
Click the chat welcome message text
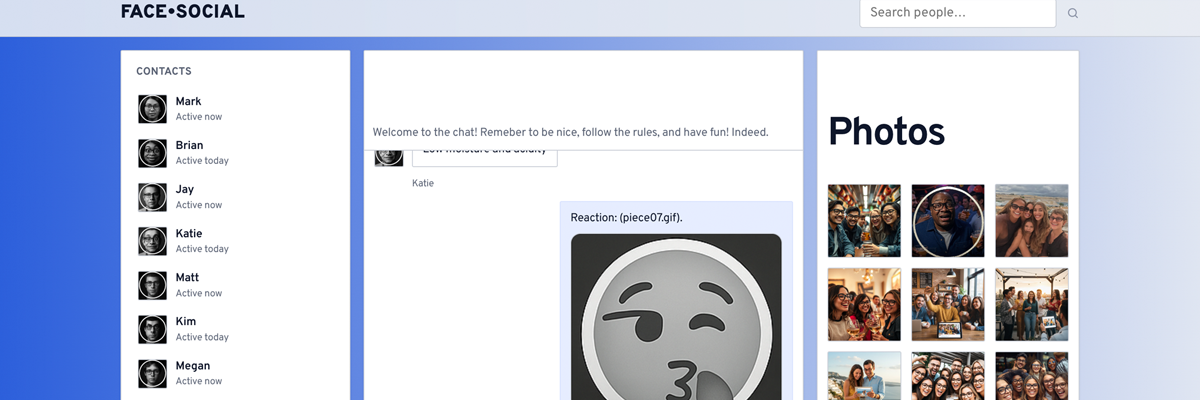[571, 132]
